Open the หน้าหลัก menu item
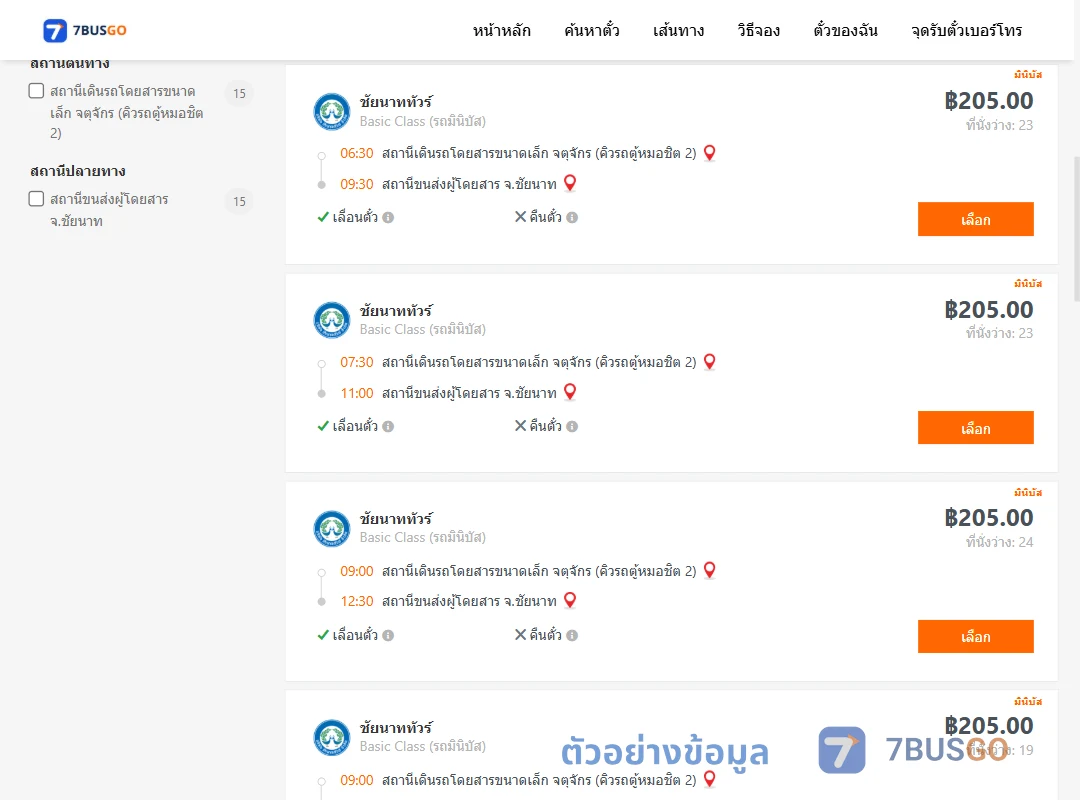The width and height of the screenshot is (1080, 800). 501,30
